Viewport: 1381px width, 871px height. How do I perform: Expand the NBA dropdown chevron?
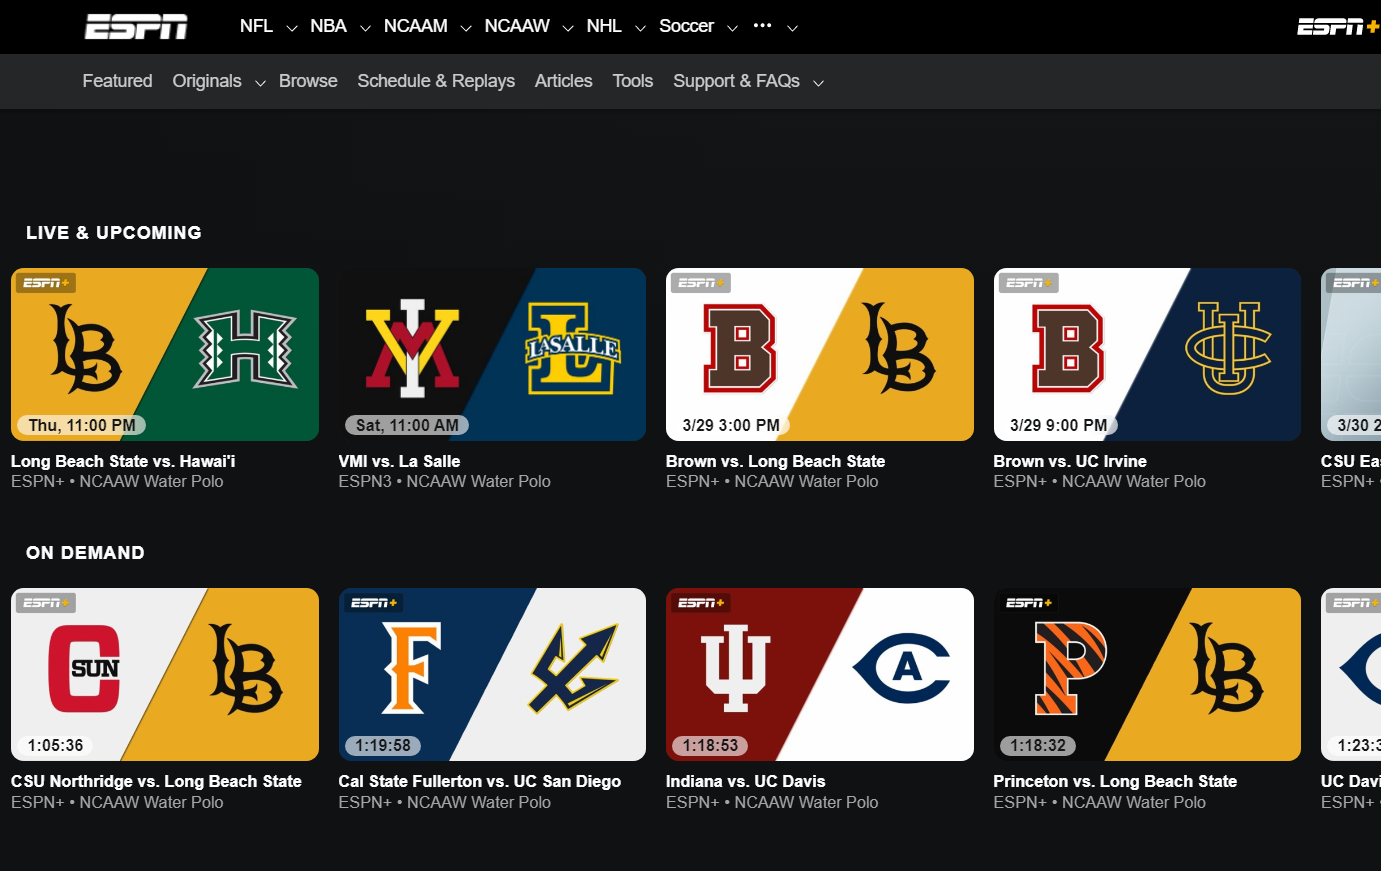[x=365, y=28]
